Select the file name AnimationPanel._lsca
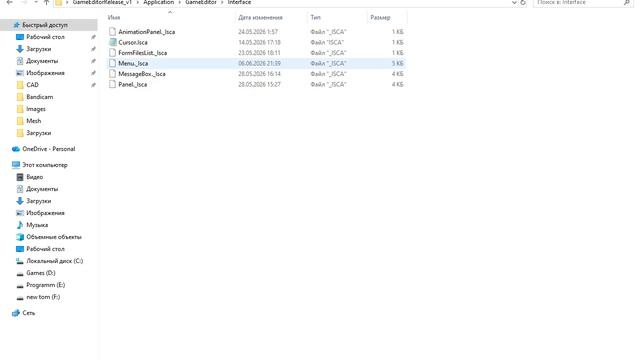This screenshot has height=360, width=640. (147, 32)
